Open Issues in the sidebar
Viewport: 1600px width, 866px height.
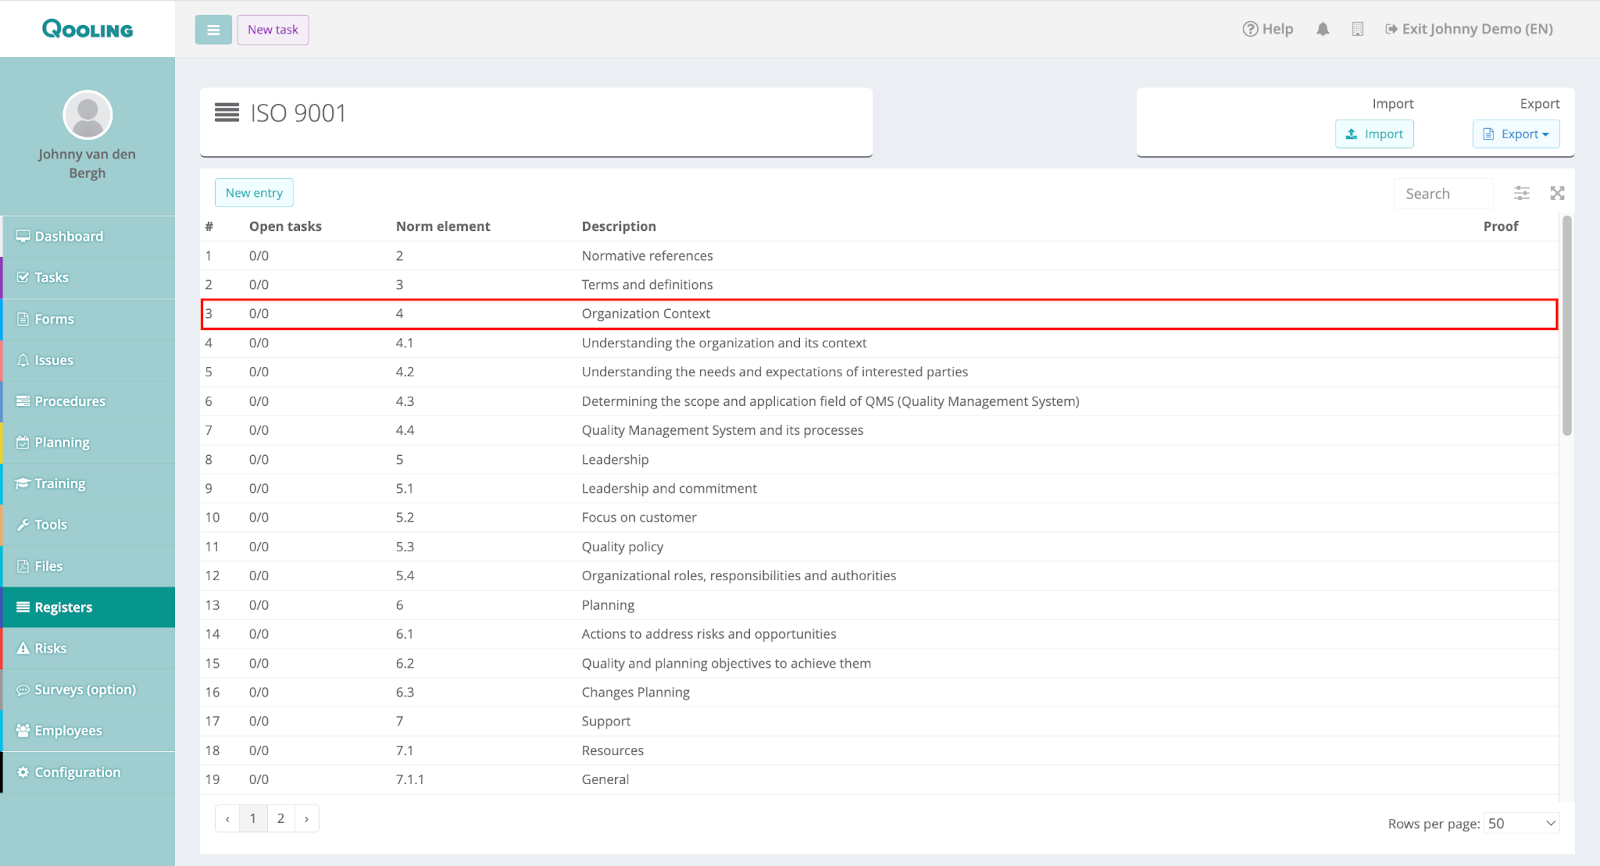[88, 360]
